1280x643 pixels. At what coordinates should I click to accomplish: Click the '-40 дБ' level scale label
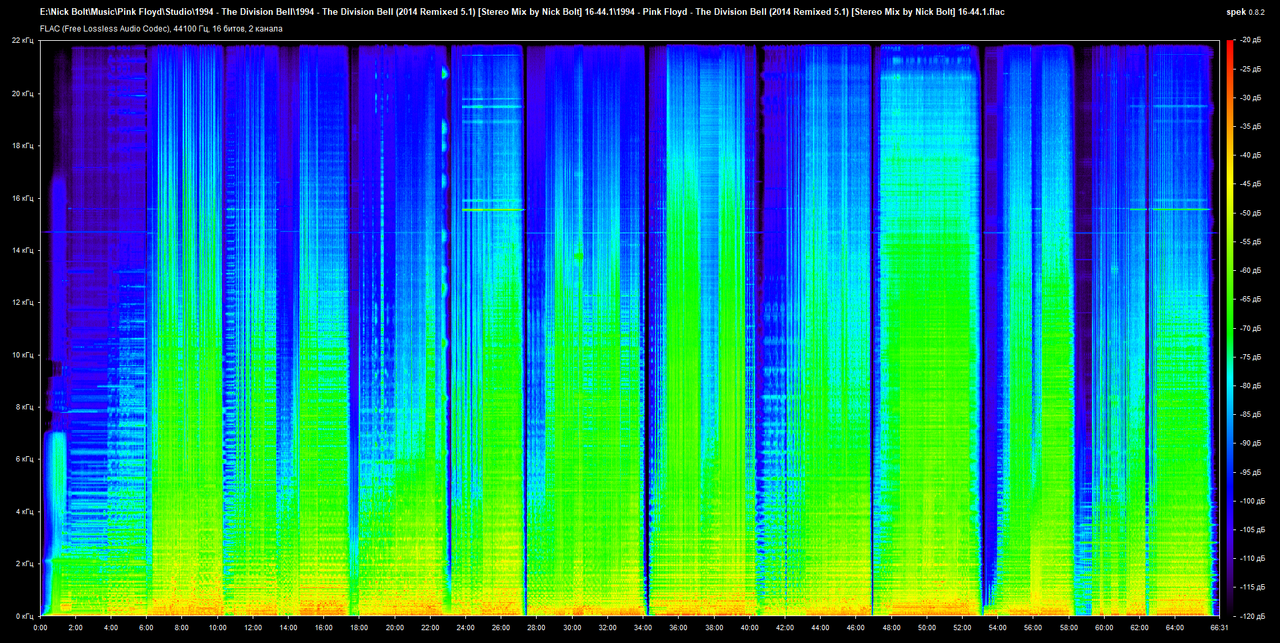[1253, 156]
